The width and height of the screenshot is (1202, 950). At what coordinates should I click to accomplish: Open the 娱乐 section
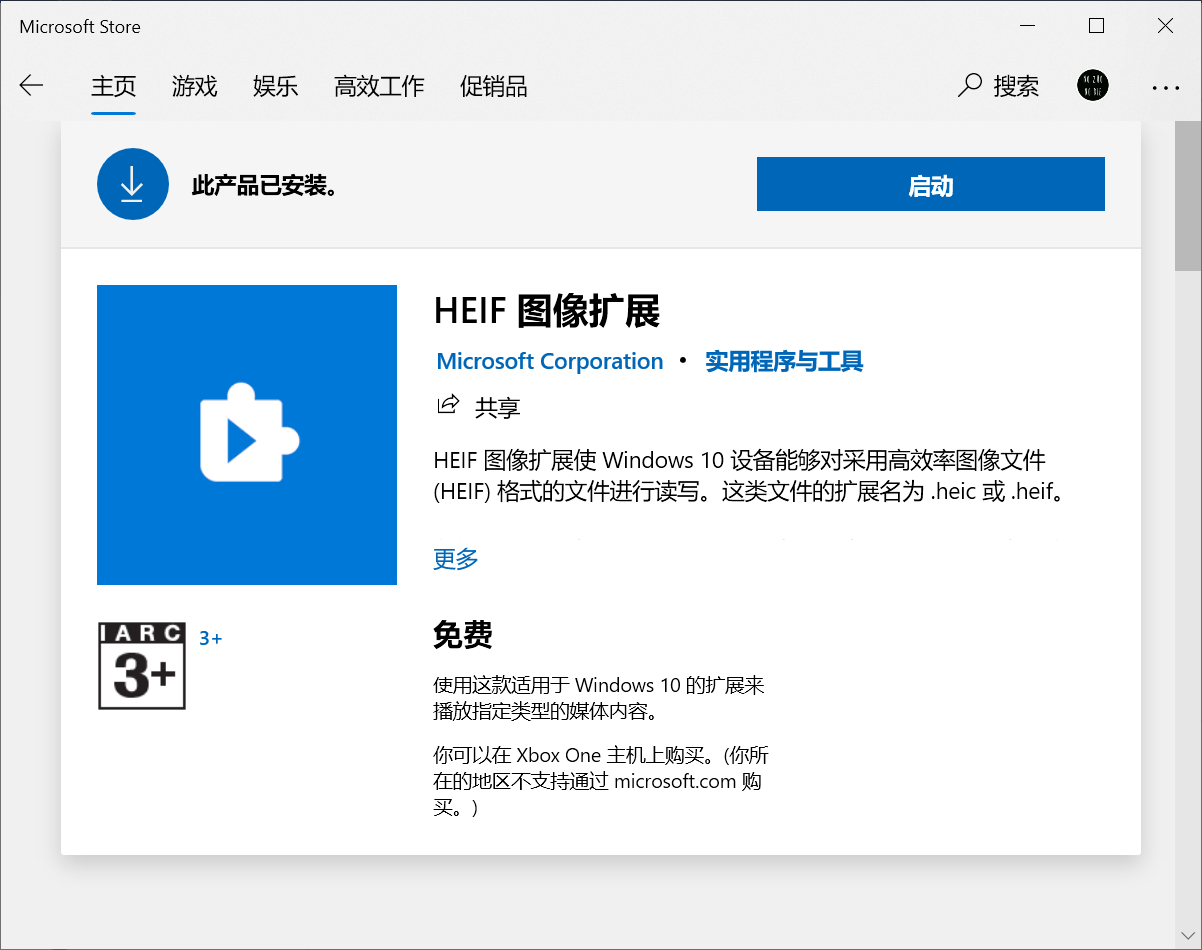pyautogui.click(x=275, y=87)
